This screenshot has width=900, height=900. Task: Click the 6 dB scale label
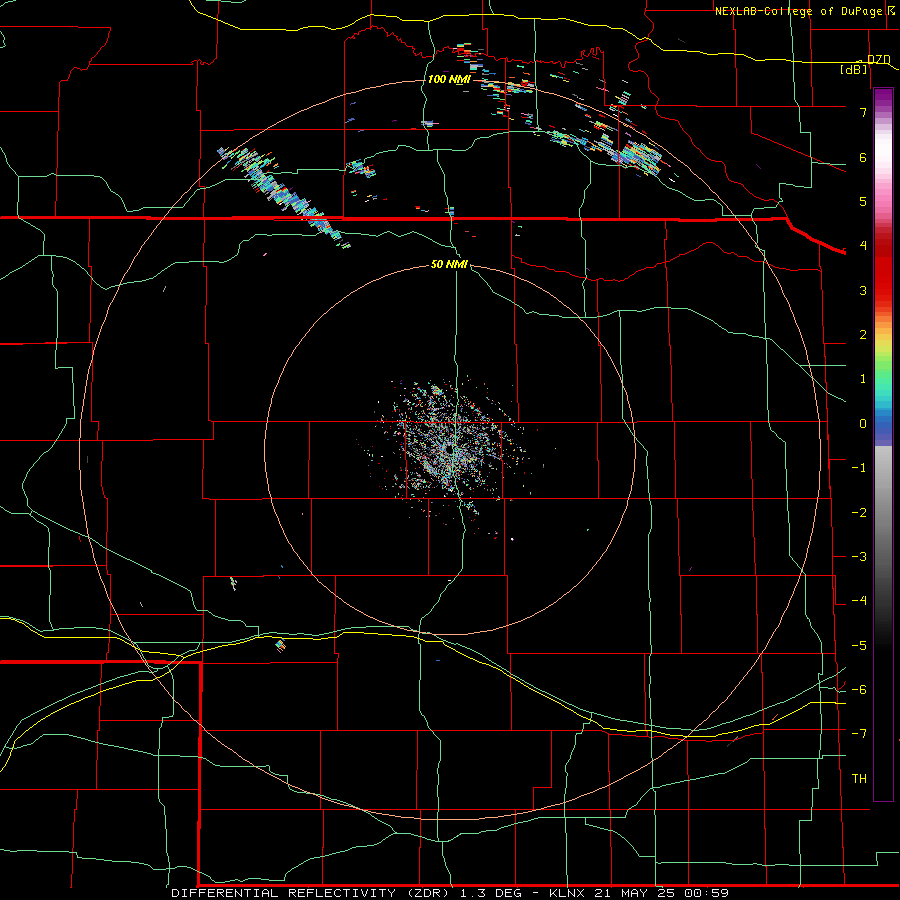pyautogui.click(x=863, y=157)
